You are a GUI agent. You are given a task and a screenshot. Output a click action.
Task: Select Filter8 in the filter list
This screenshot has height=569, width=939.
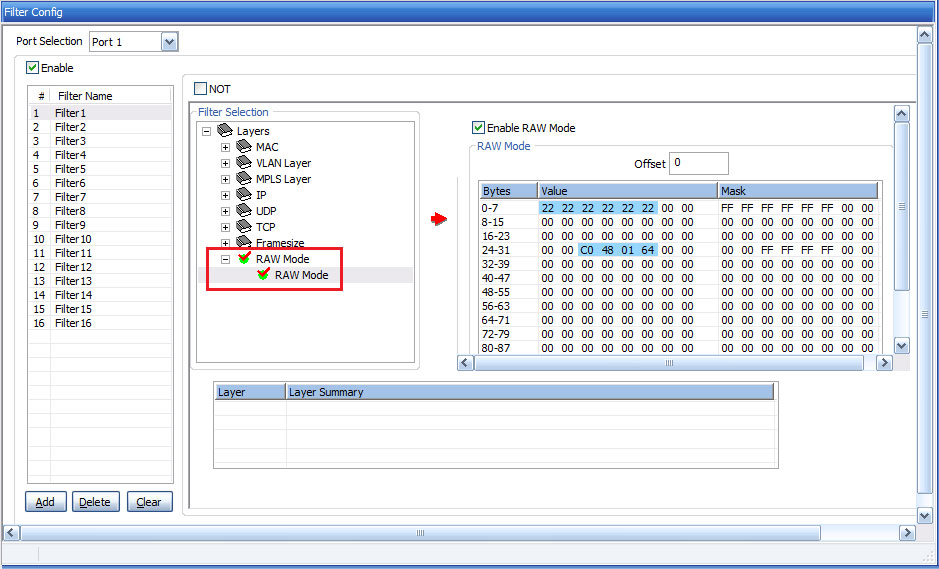point(100,211)
